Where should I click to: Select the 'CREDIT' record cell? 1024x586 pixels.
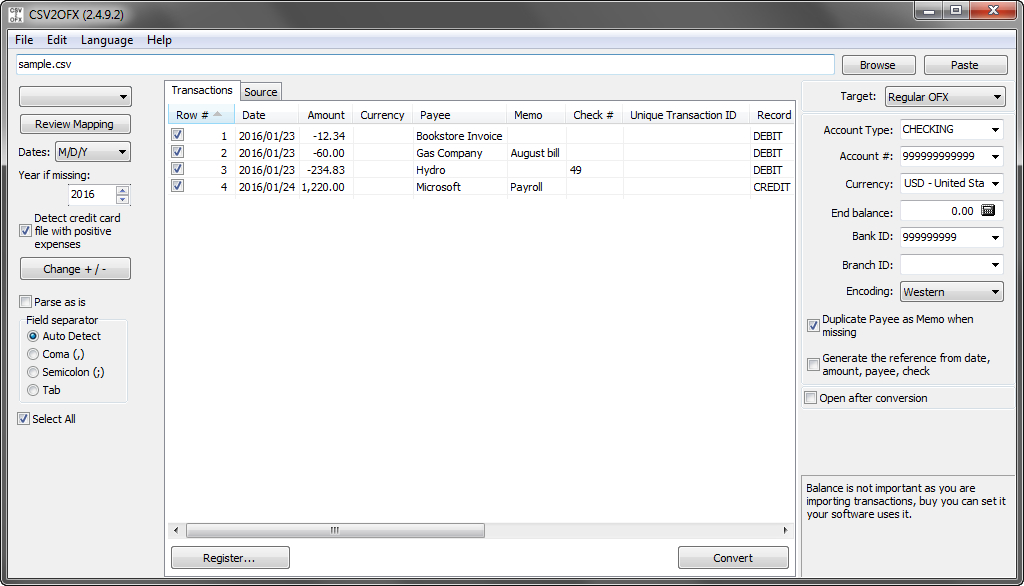771,187
